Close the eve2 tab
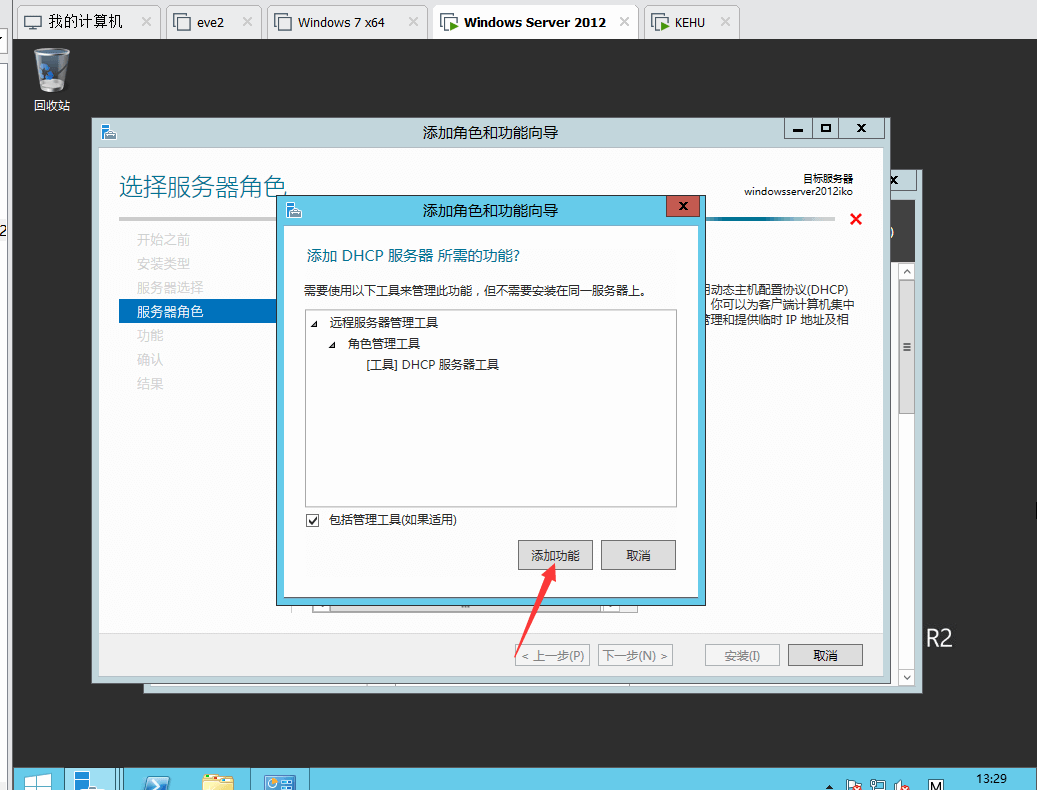The height and width of the screenshot is (790, 1037). [x=247, y=22]
